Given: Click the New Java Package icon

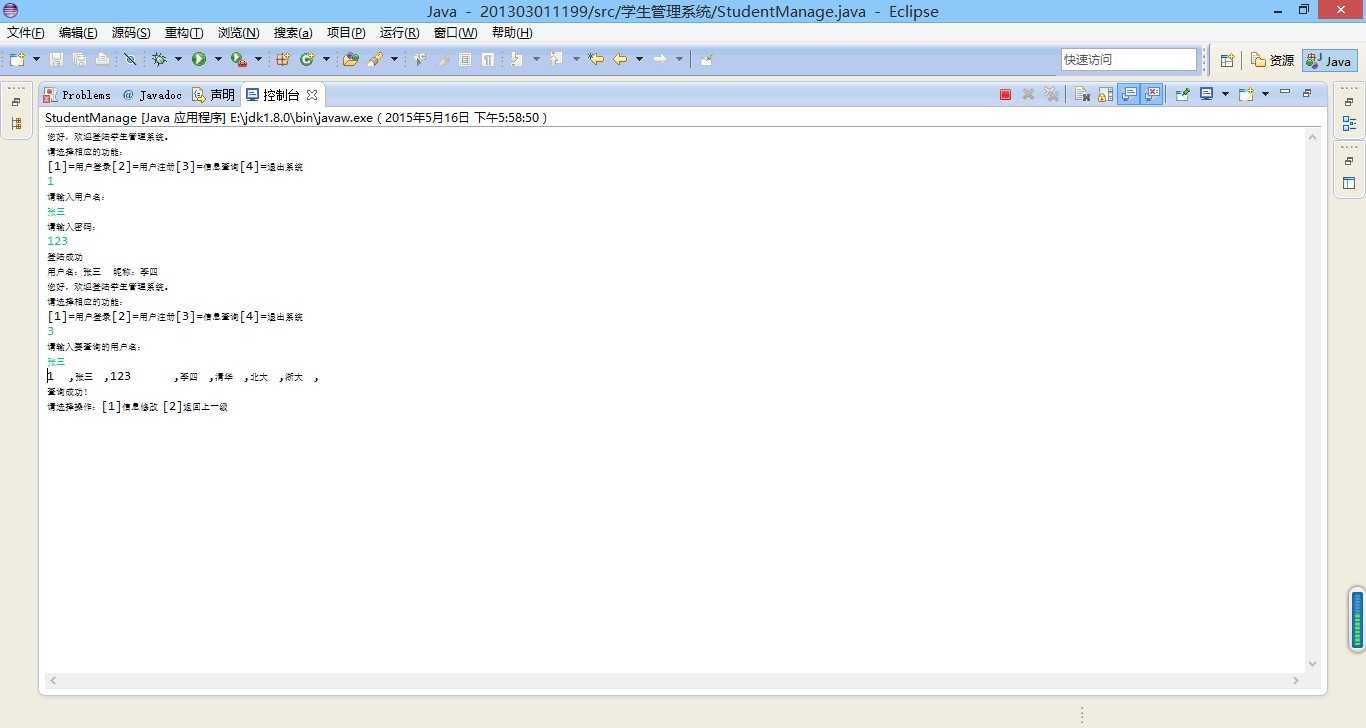Looking at the screenshot, I should 283,59.
